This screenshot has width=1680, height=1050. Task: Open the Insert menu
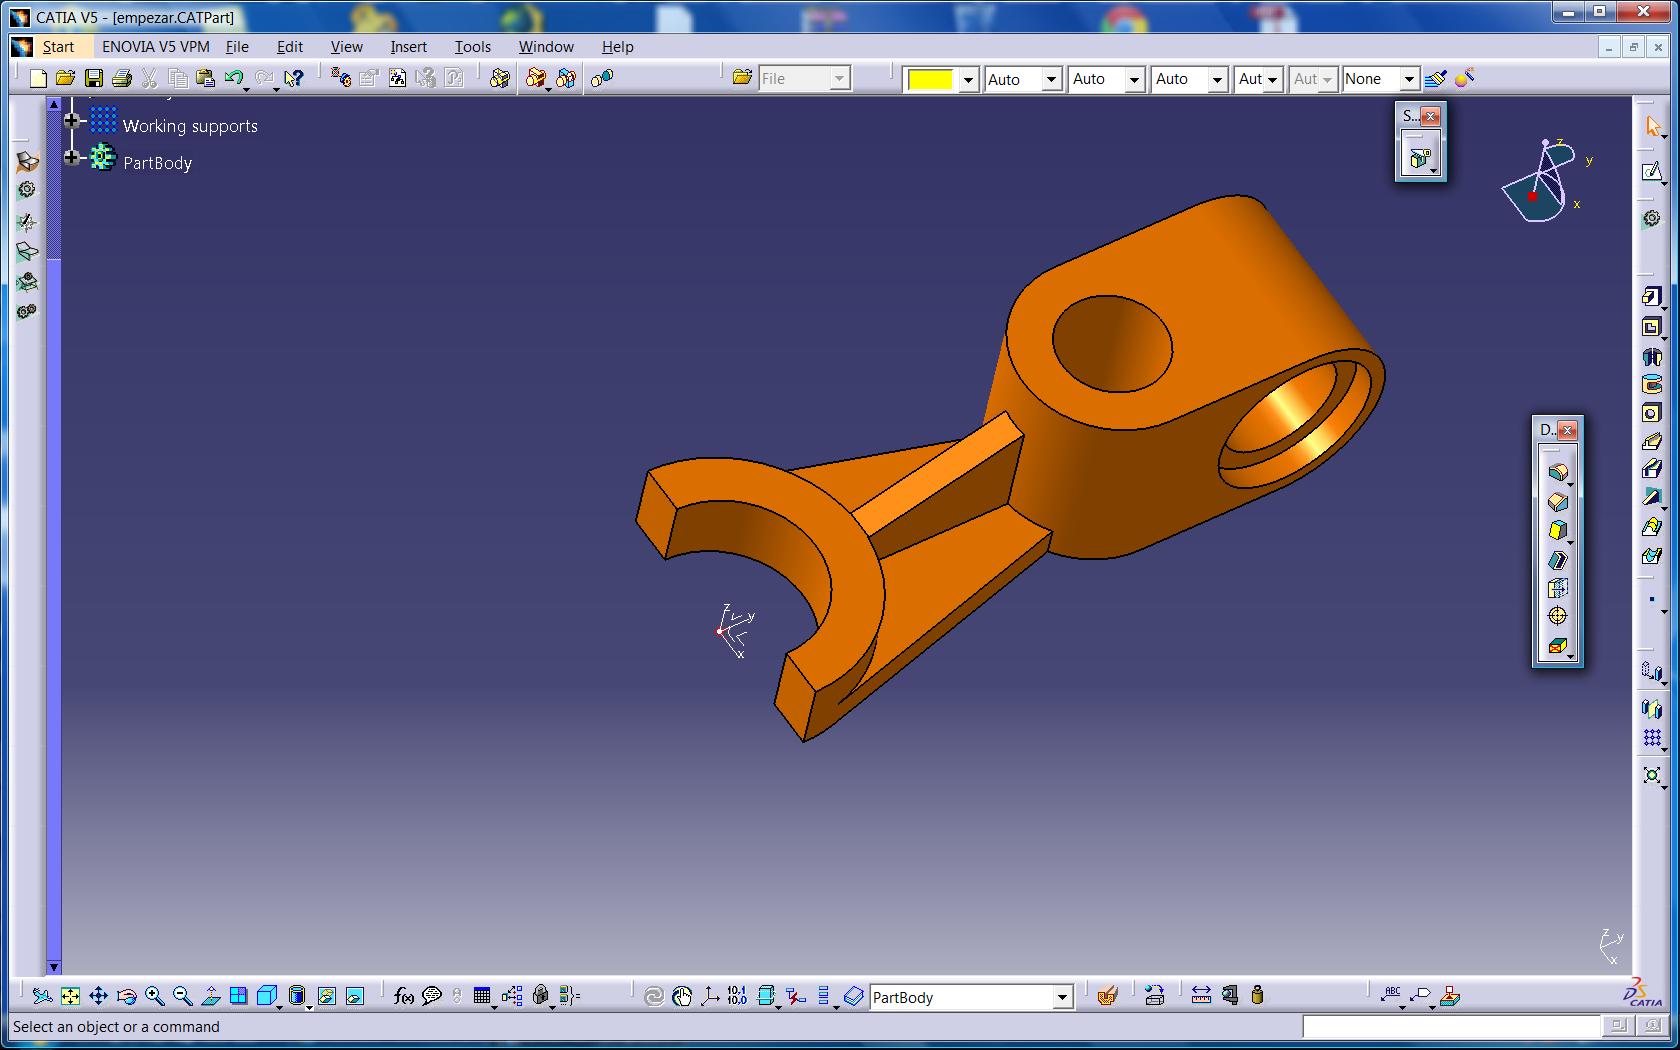(409, 47)
